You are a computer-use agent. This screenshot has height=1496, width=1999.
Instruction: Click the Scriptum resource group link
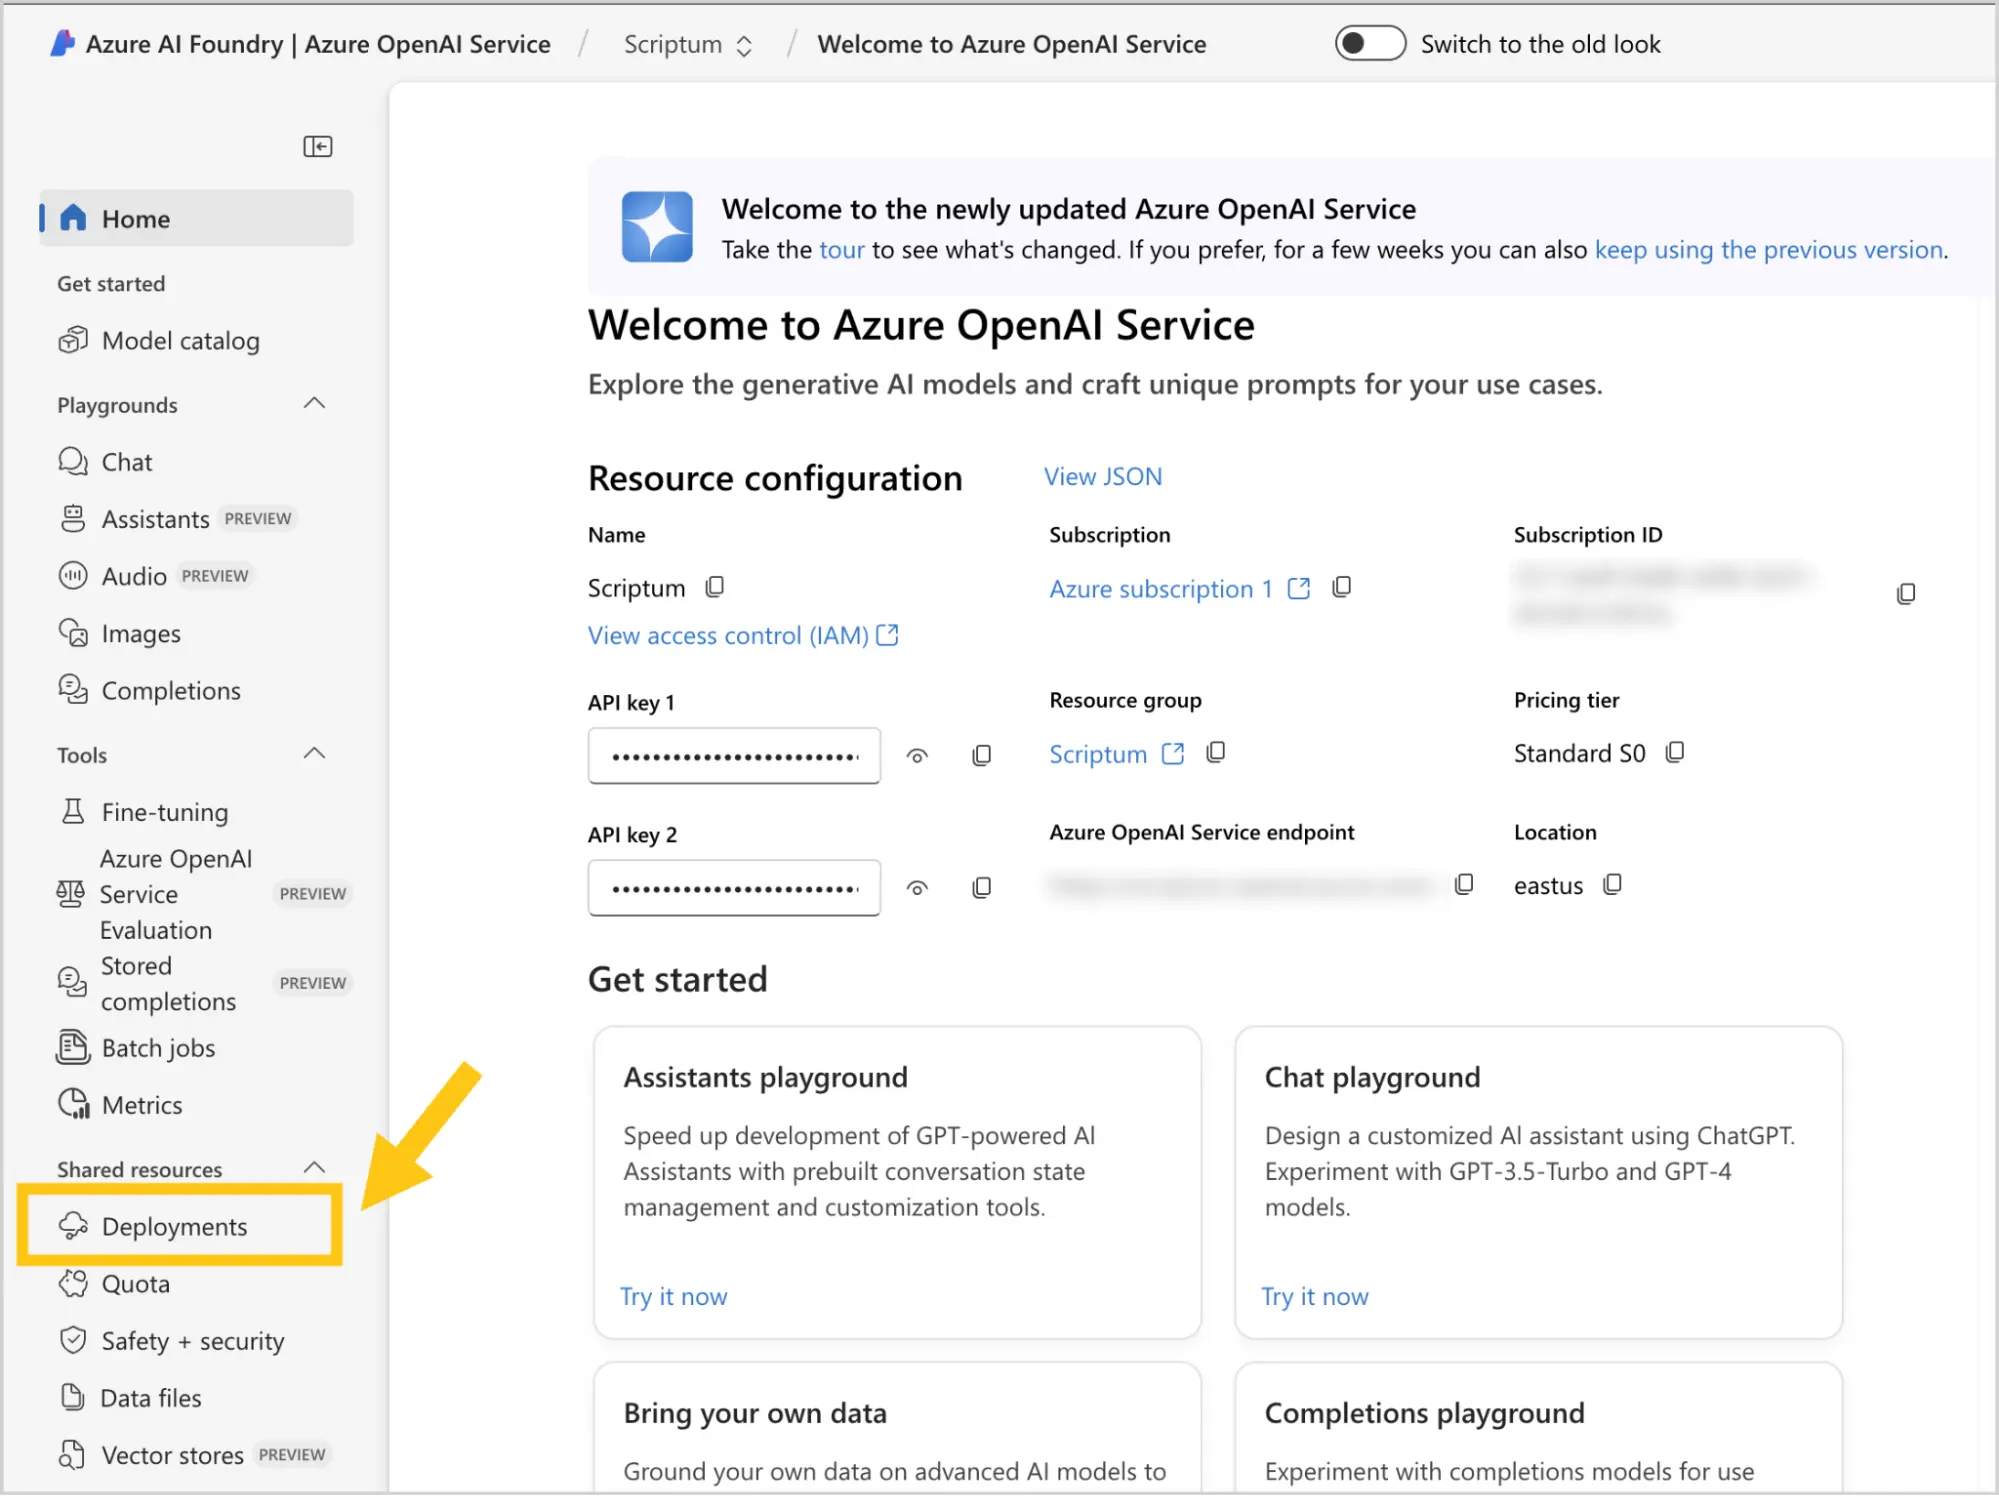pos(1098,754)
